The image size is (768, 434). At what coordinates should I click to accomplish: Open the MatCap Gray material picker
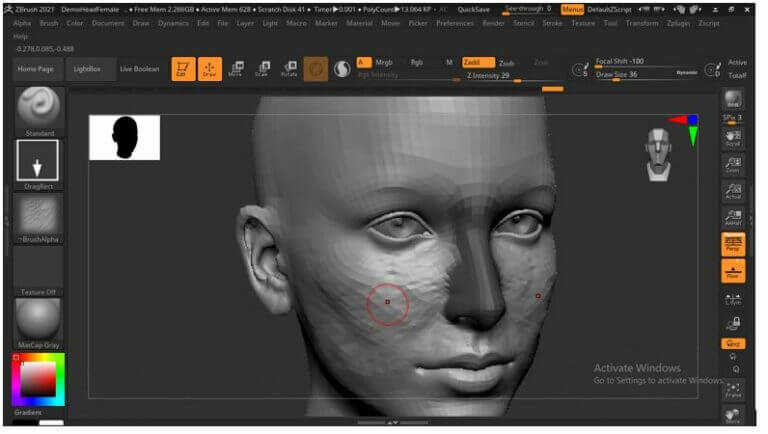point(39,324)
